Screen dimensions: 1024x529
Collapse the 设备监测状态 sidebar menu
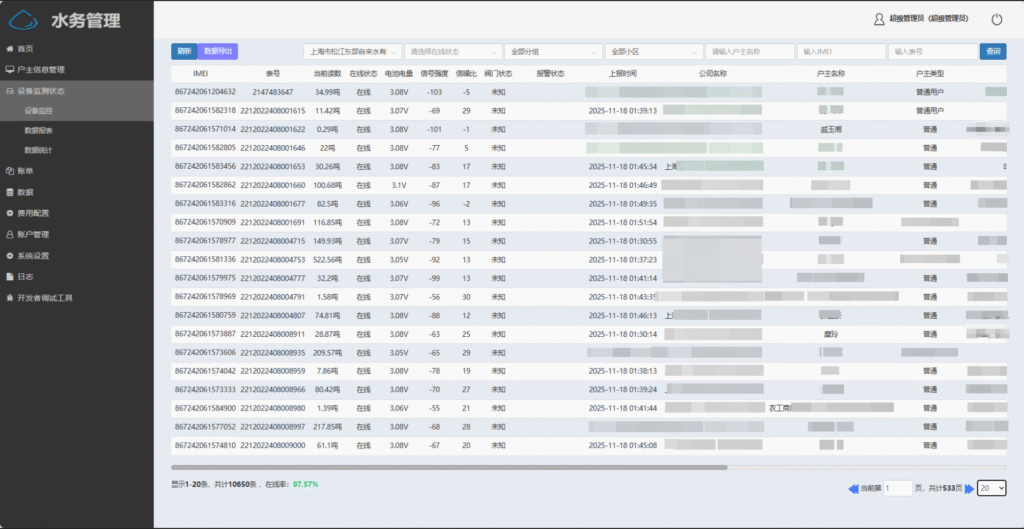[x=40, y=90]
